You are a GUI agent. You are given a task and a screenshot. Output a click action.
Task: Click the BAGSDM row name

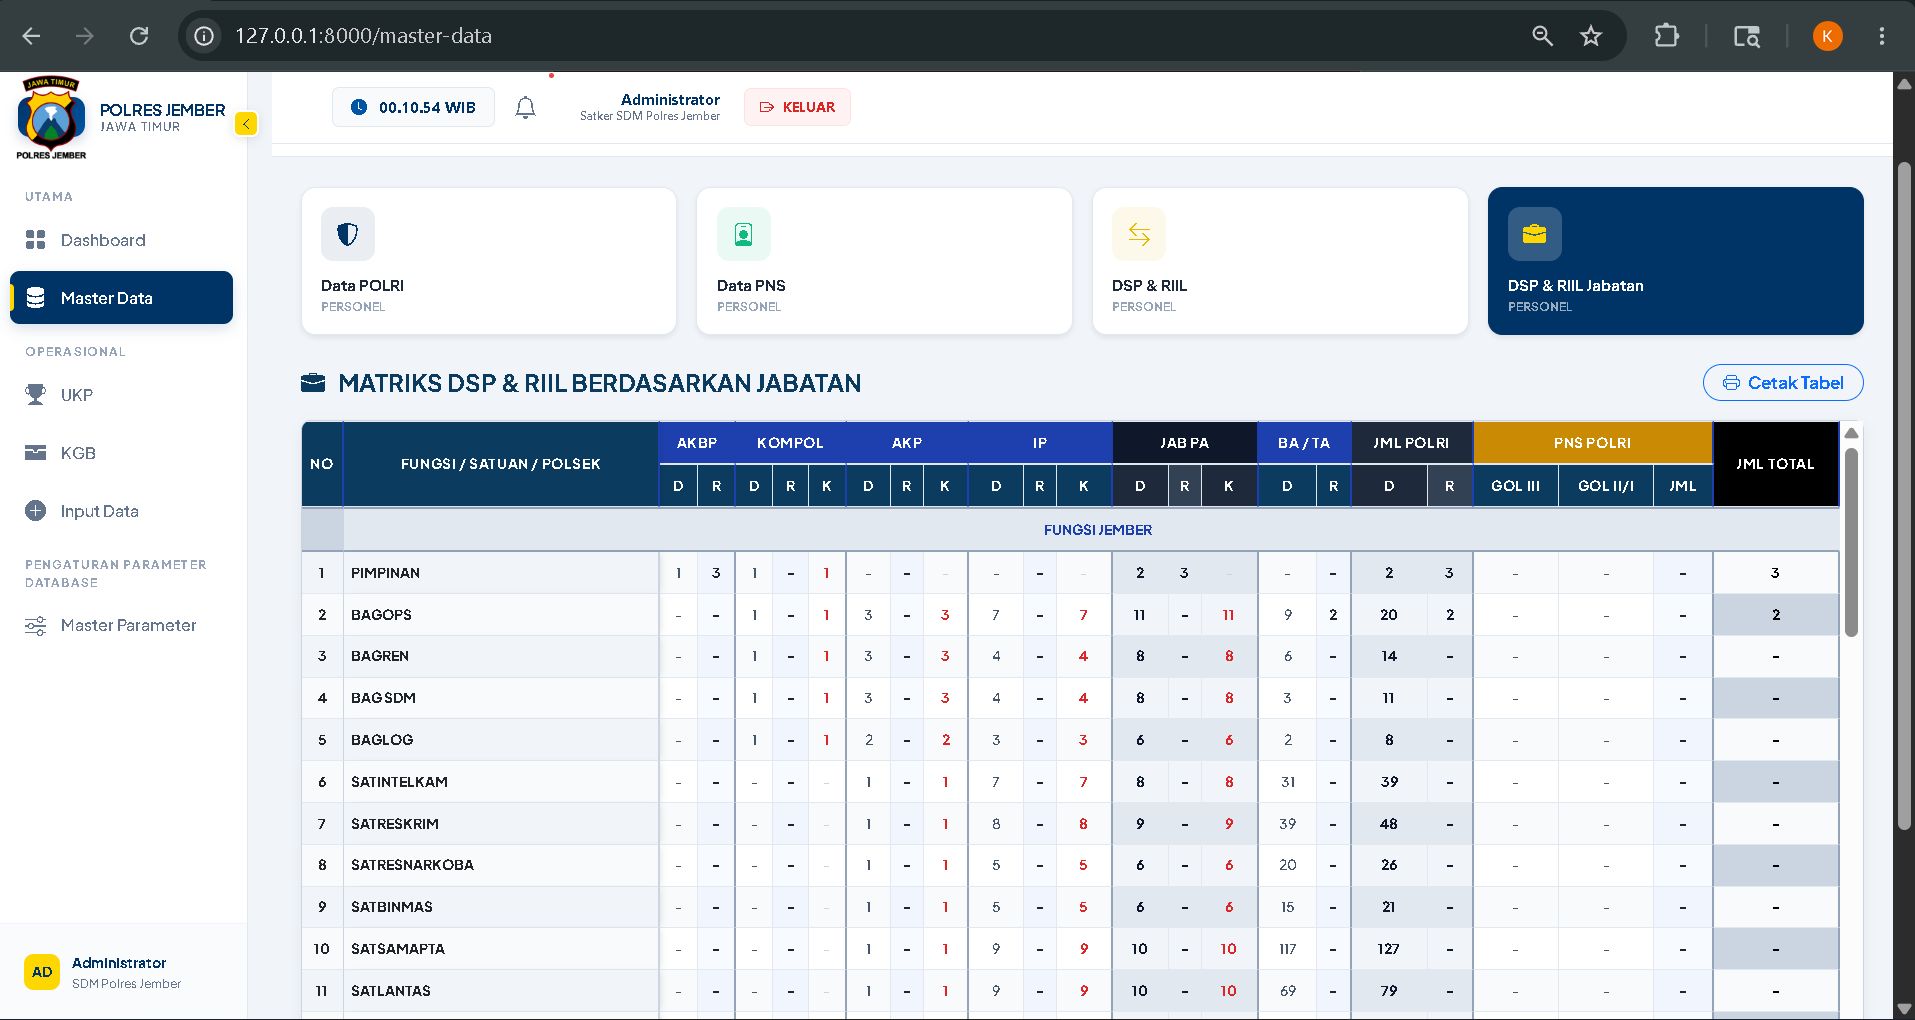(383, 698)
